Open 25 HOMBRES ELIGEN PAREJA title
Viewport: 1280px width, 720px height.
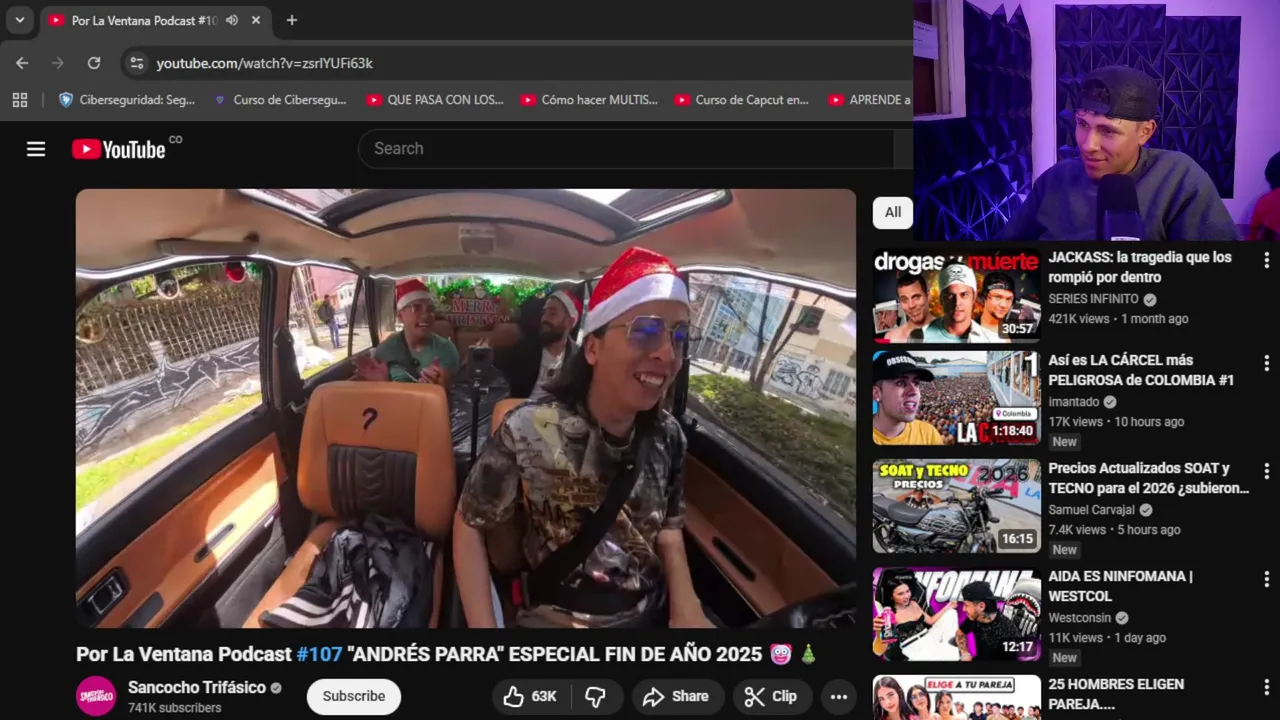point(1116,694)
